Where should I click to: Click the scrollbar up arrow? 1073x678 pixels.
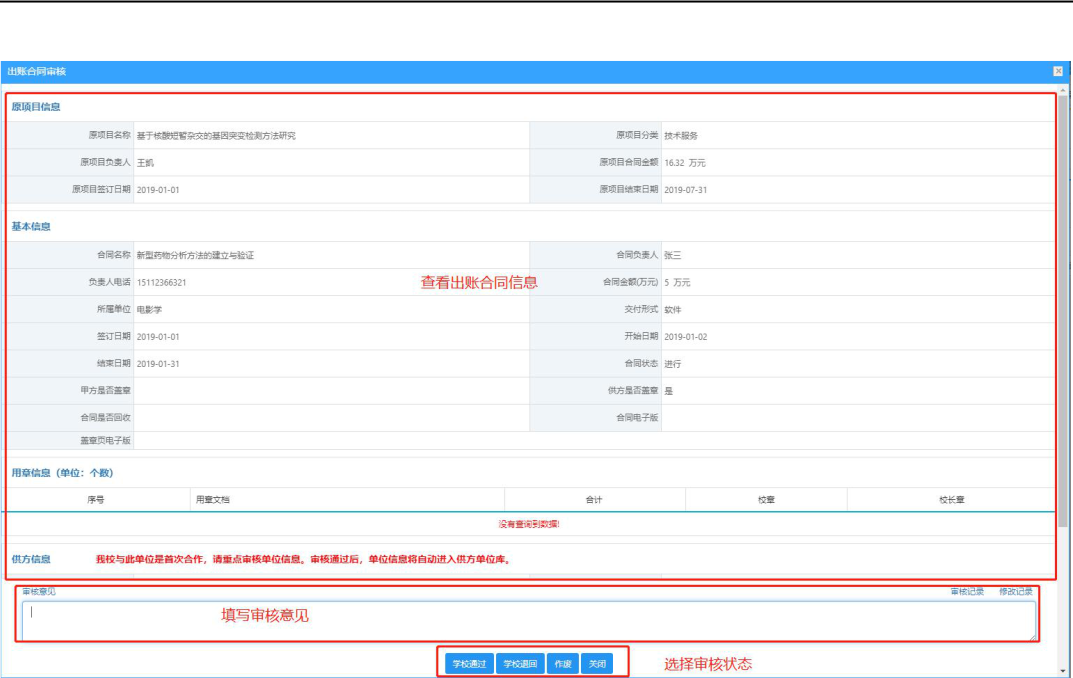[x=1063, y=90]
